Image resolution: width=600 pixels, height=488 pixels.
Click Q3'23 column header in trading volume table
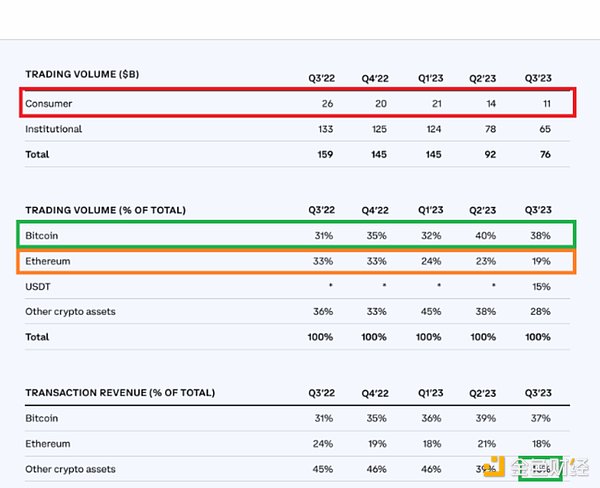coord(537,78)
